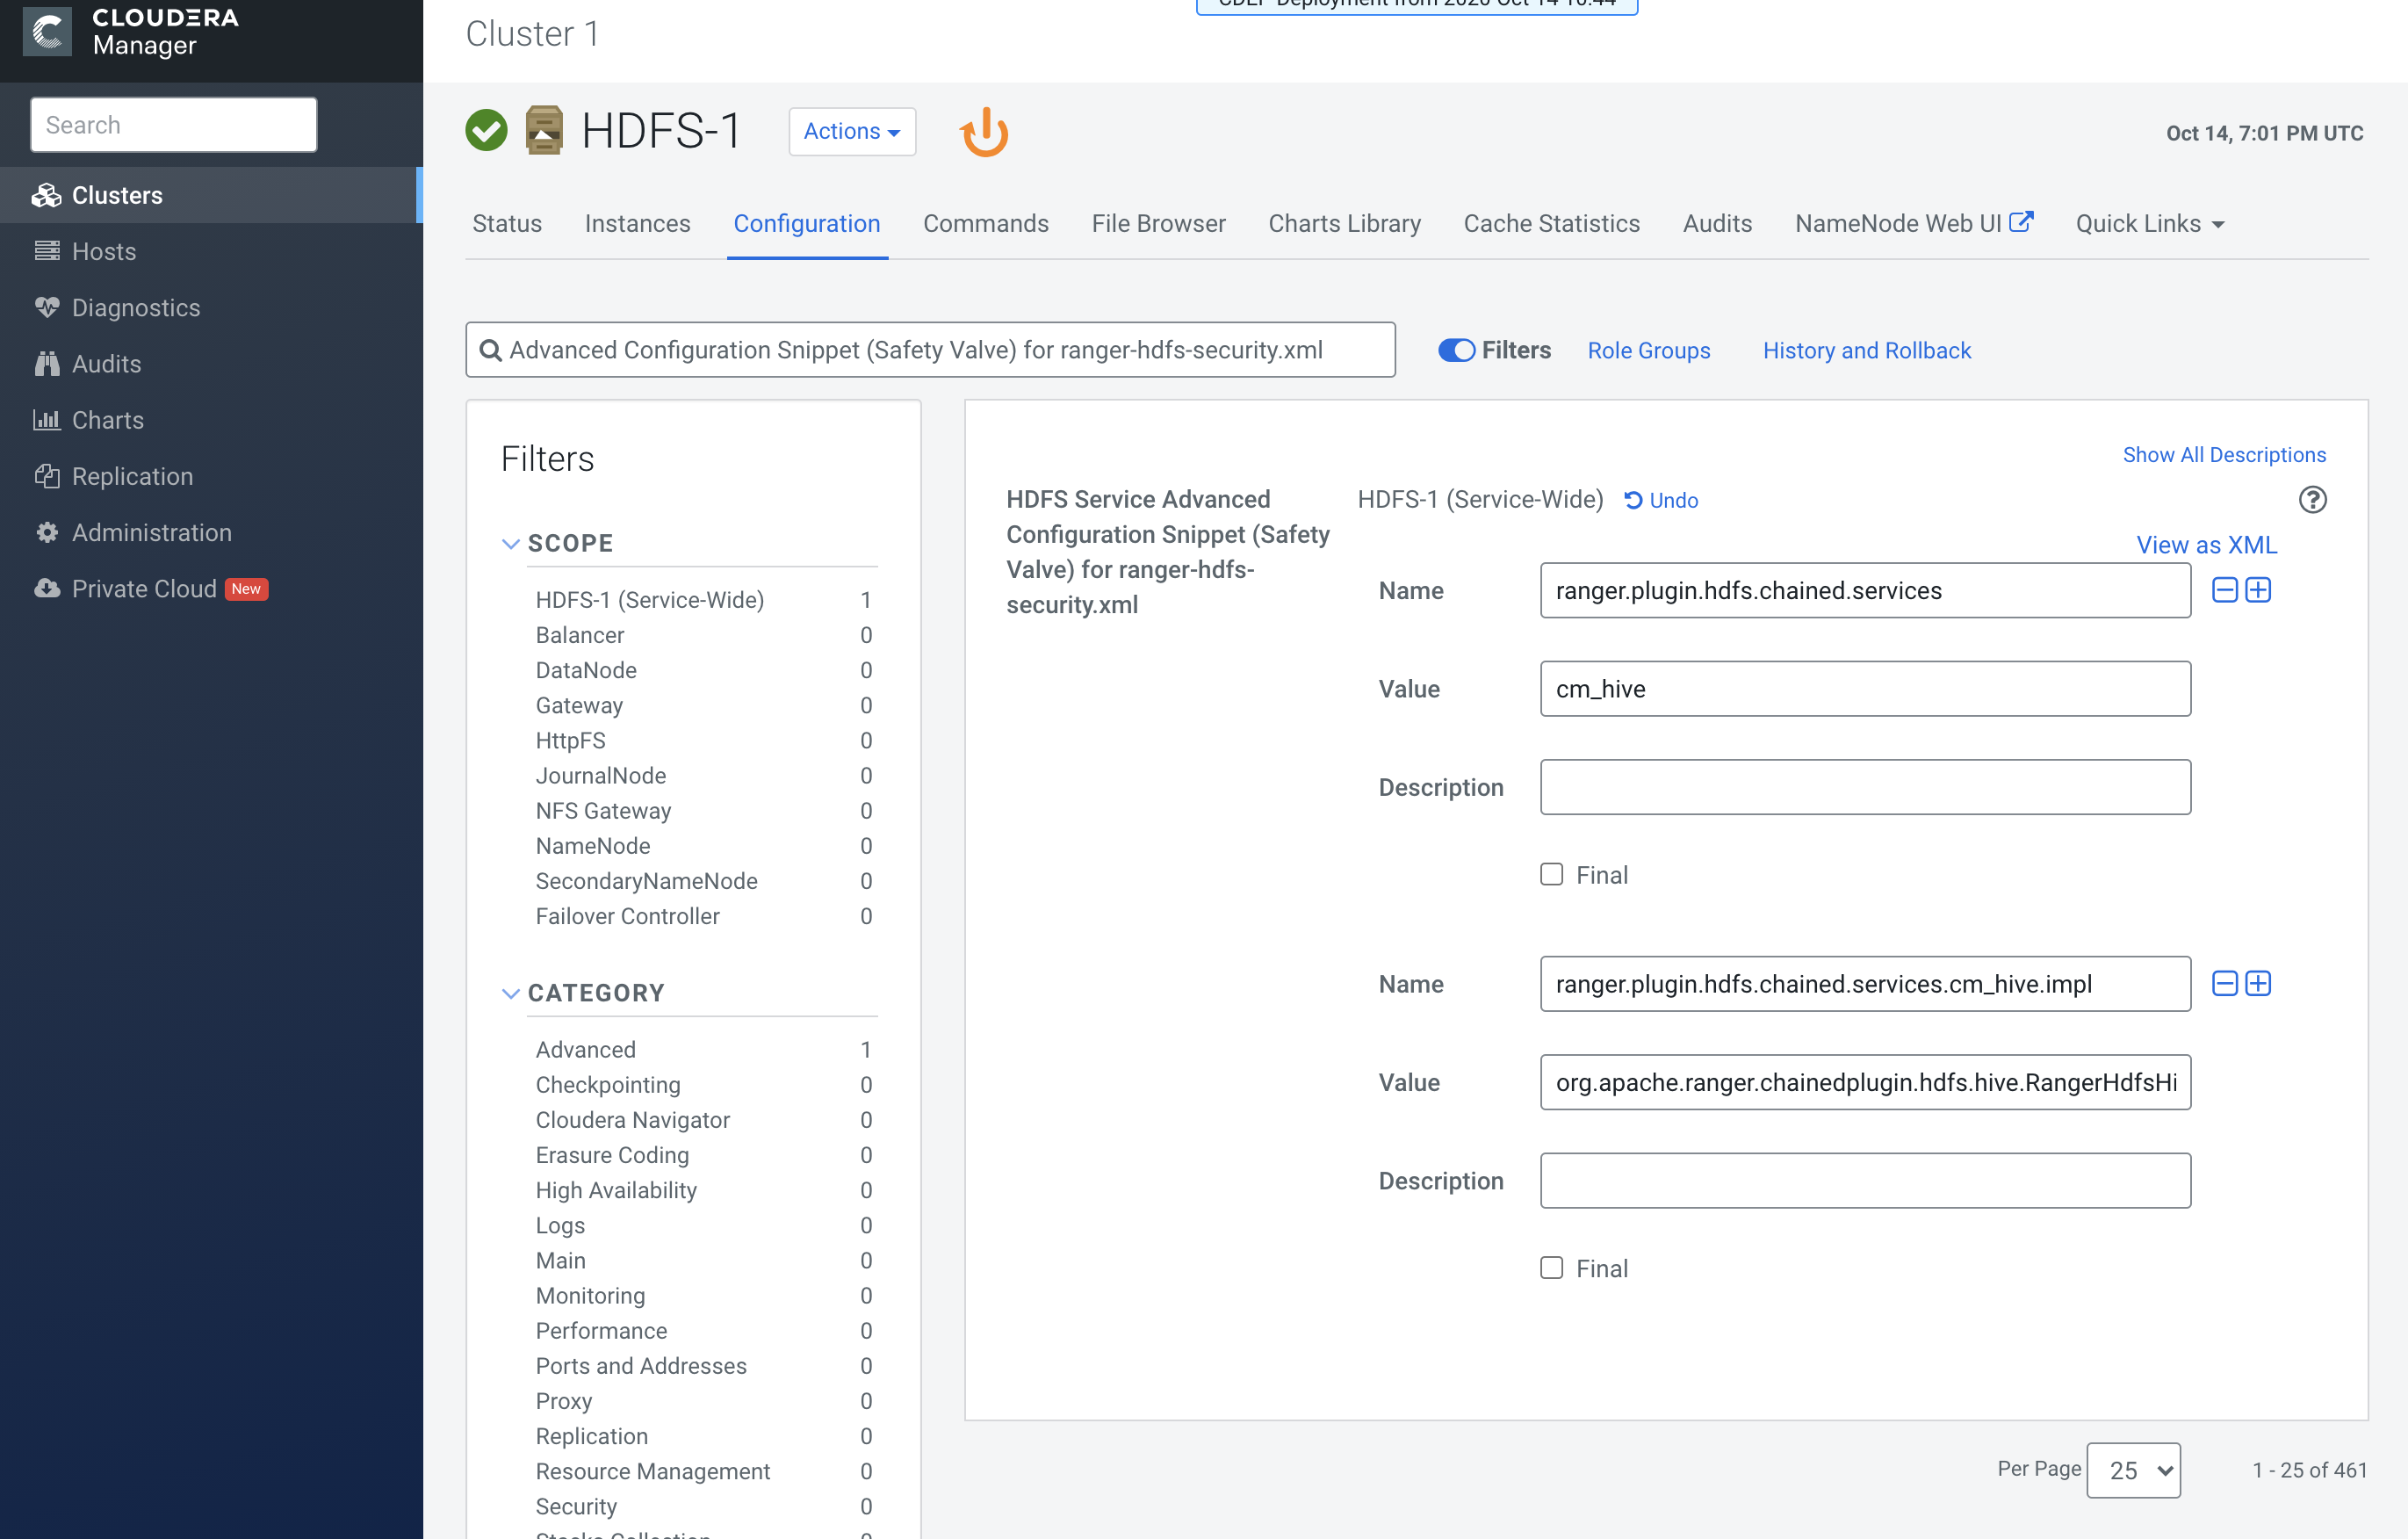Image resolution: width=2408 pixels, height=1539 pixels.
Task: Click the Undo arrow icon
Action: click(1633, 500)
